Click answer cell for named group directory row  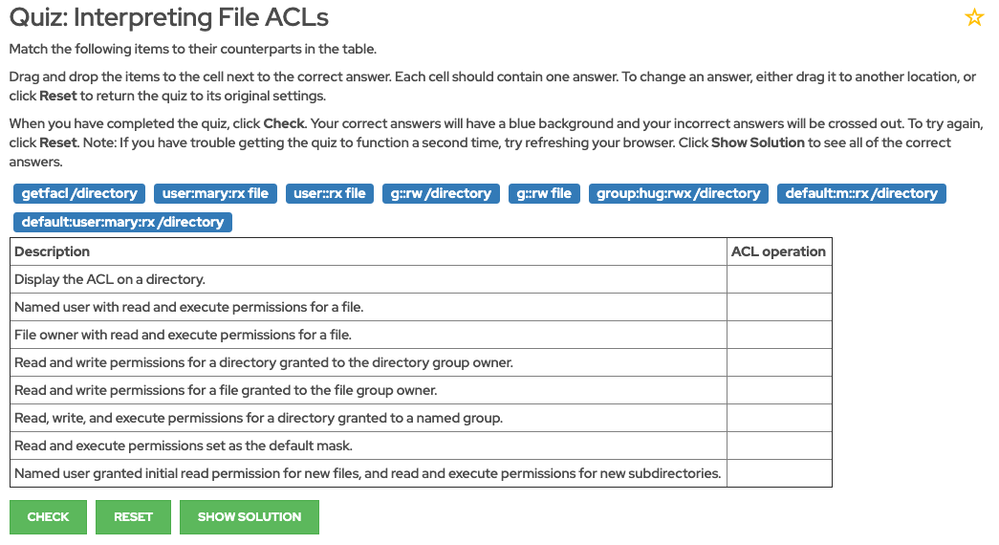(779, 418)
